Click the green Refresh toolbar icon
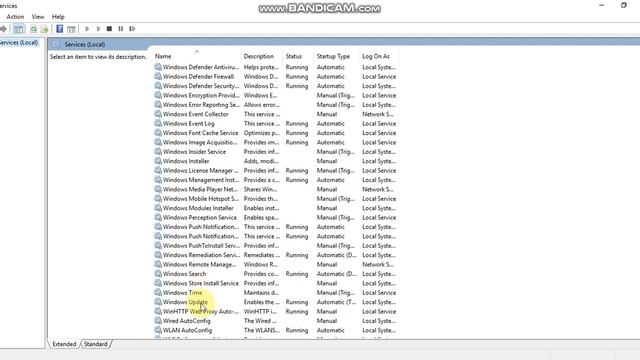The image size is (640, 360). point(33,29)
